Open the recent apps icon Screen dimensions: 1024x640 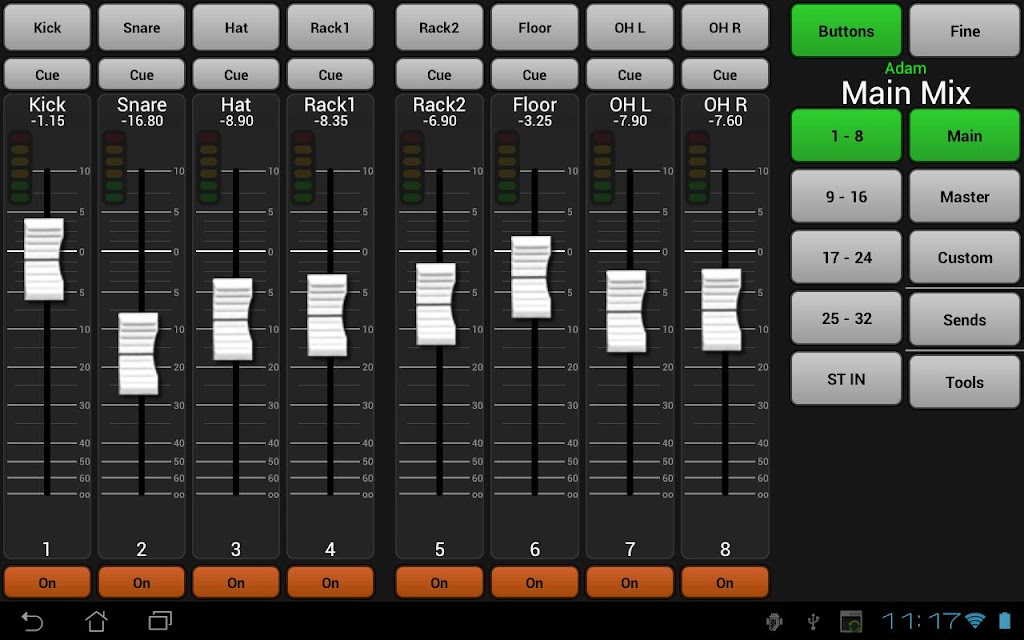[x=160, y=620]
